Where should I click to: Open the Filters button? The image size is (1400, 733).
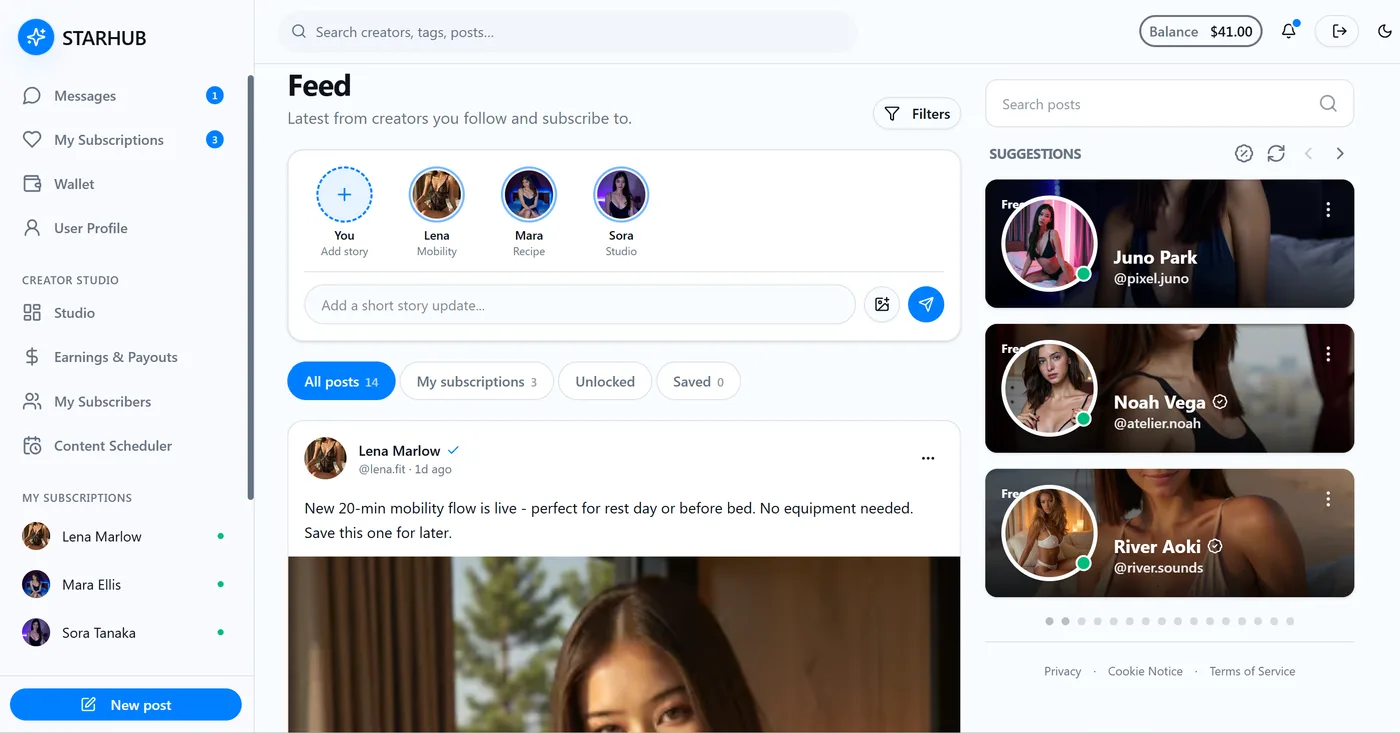pyautogui.click(x=917, y=114)
